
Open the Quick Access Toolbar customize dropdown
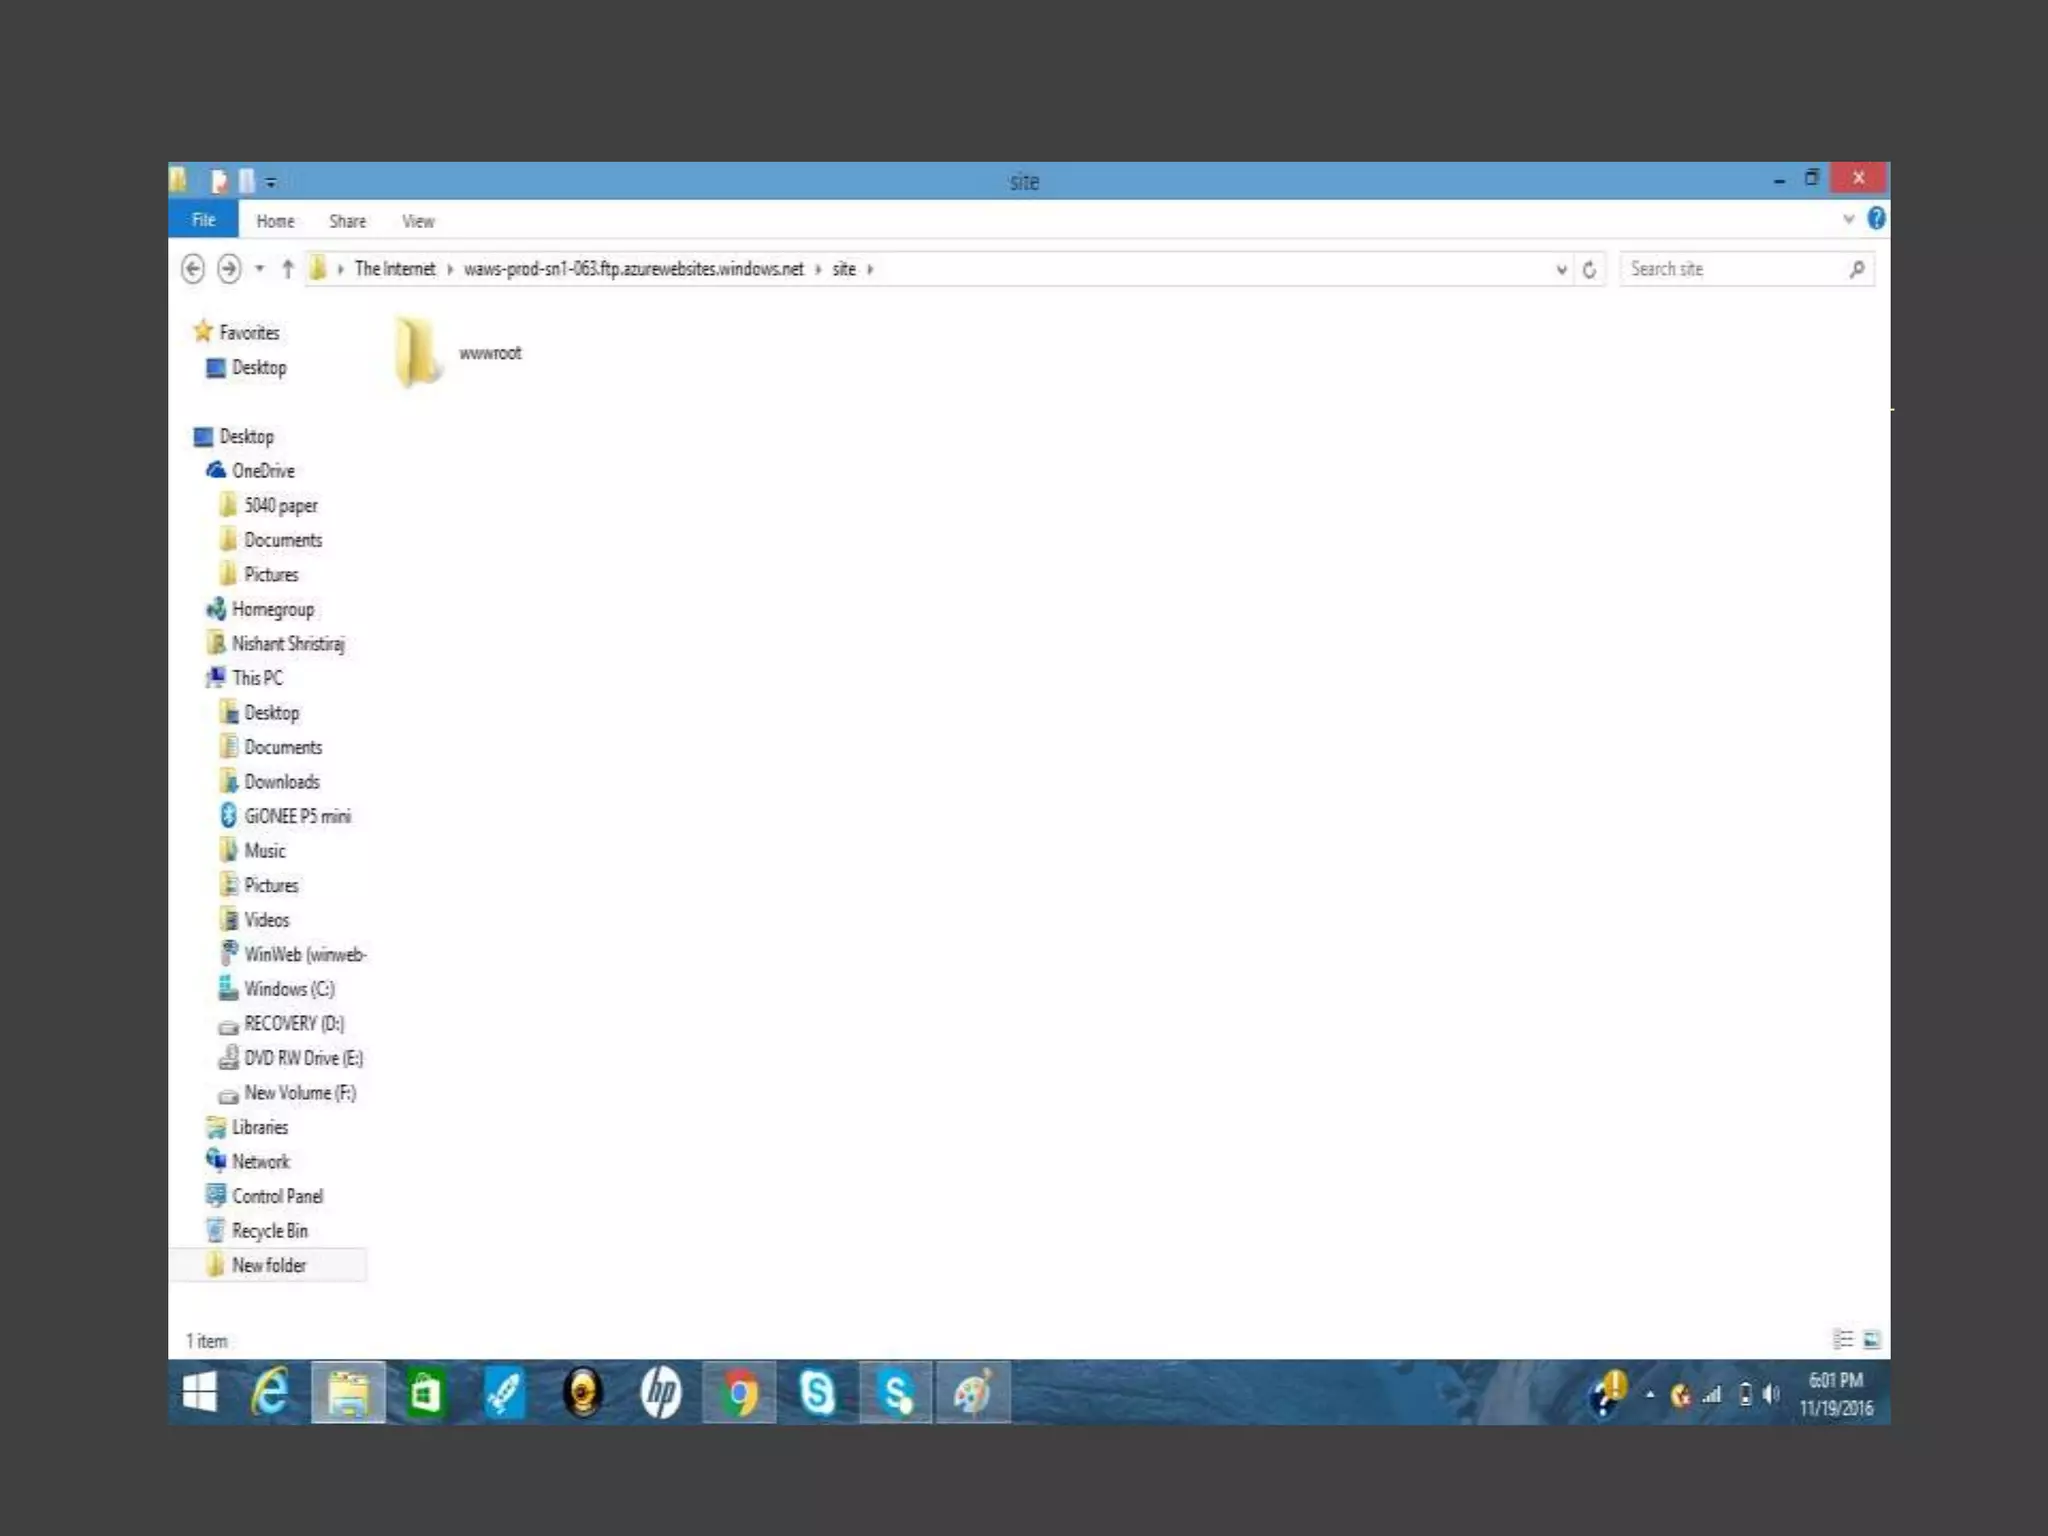[x=271, y=182]
